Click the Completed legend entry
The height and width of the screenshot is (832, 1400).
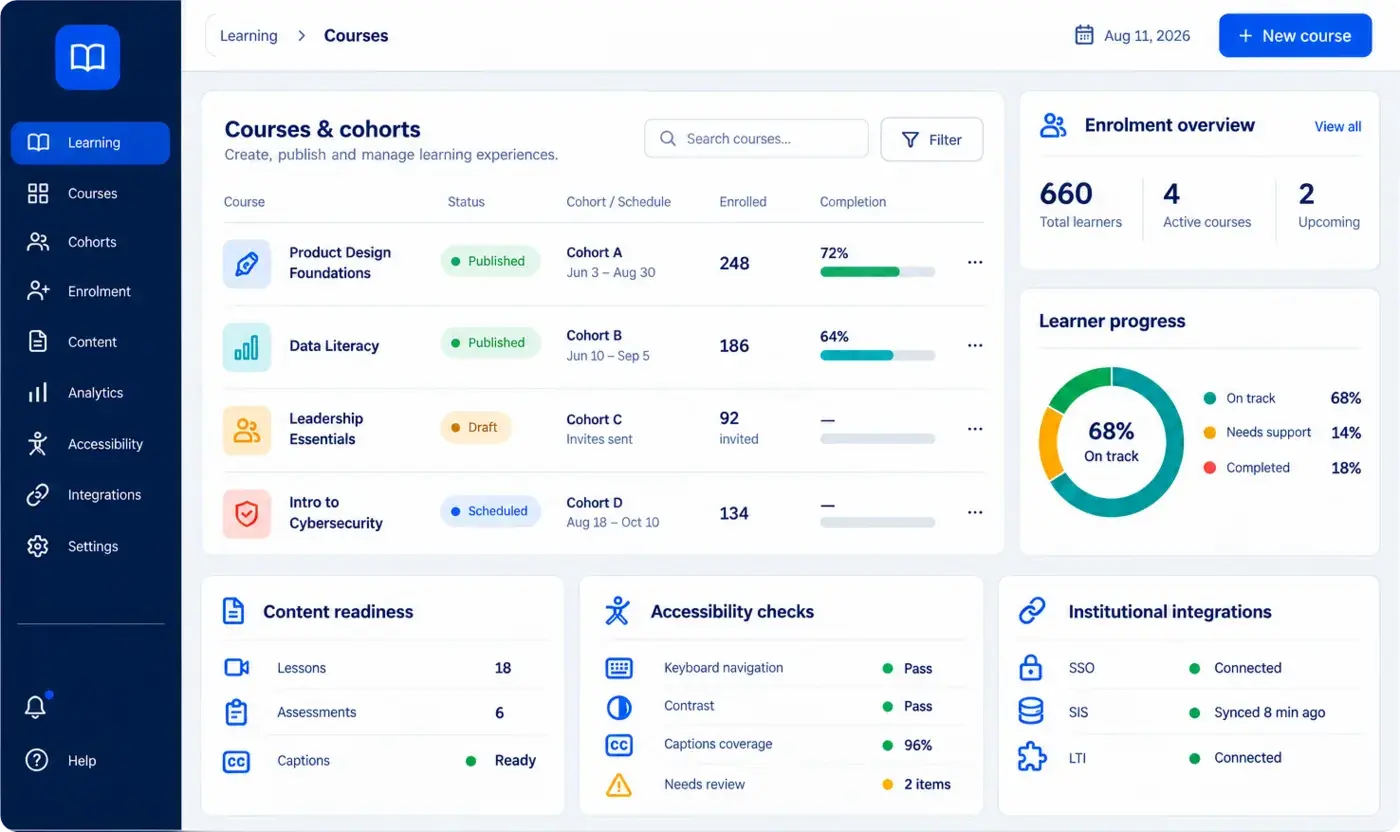[x=1282, y=468]
